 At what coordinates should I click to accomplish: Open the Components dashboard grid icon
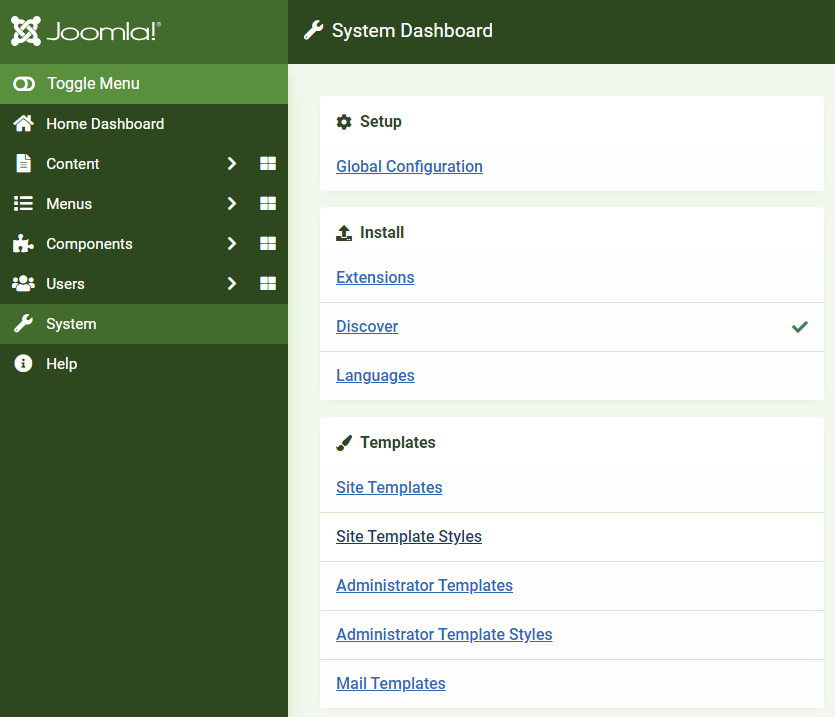pyautogui.click(x=268, y=243)
